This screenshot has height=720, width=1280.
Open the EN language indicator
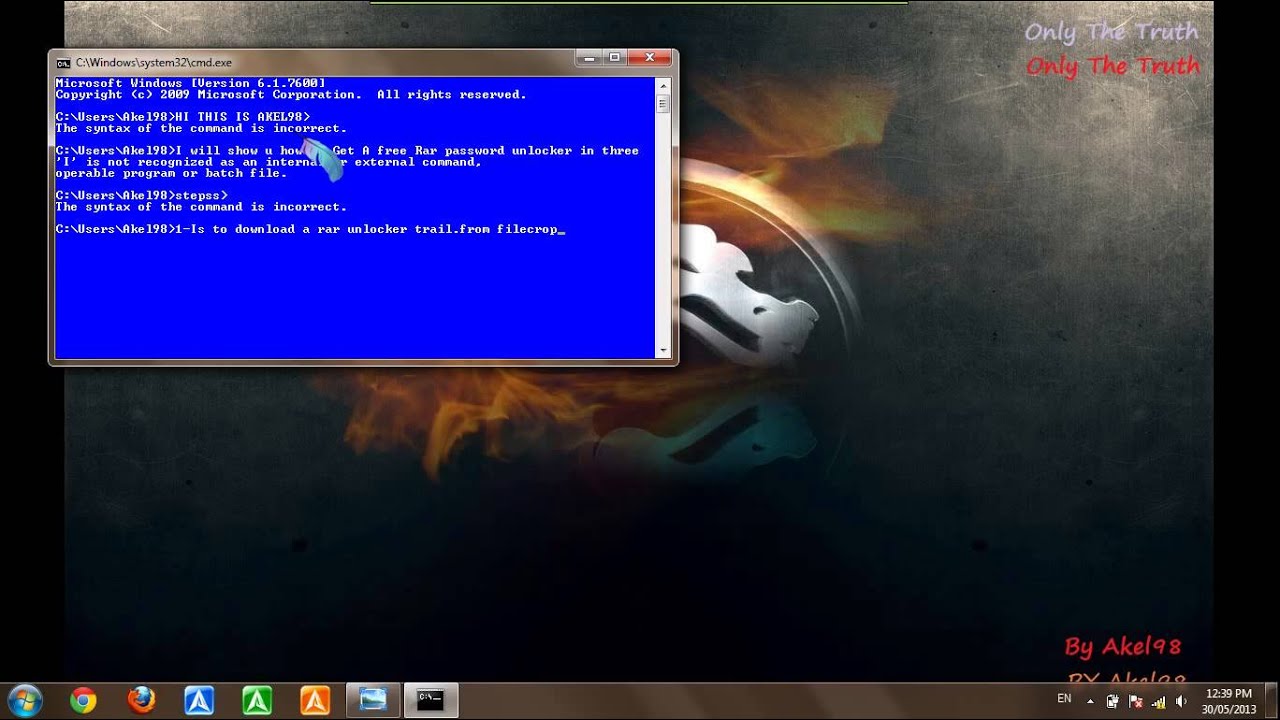pos(1064,698)
